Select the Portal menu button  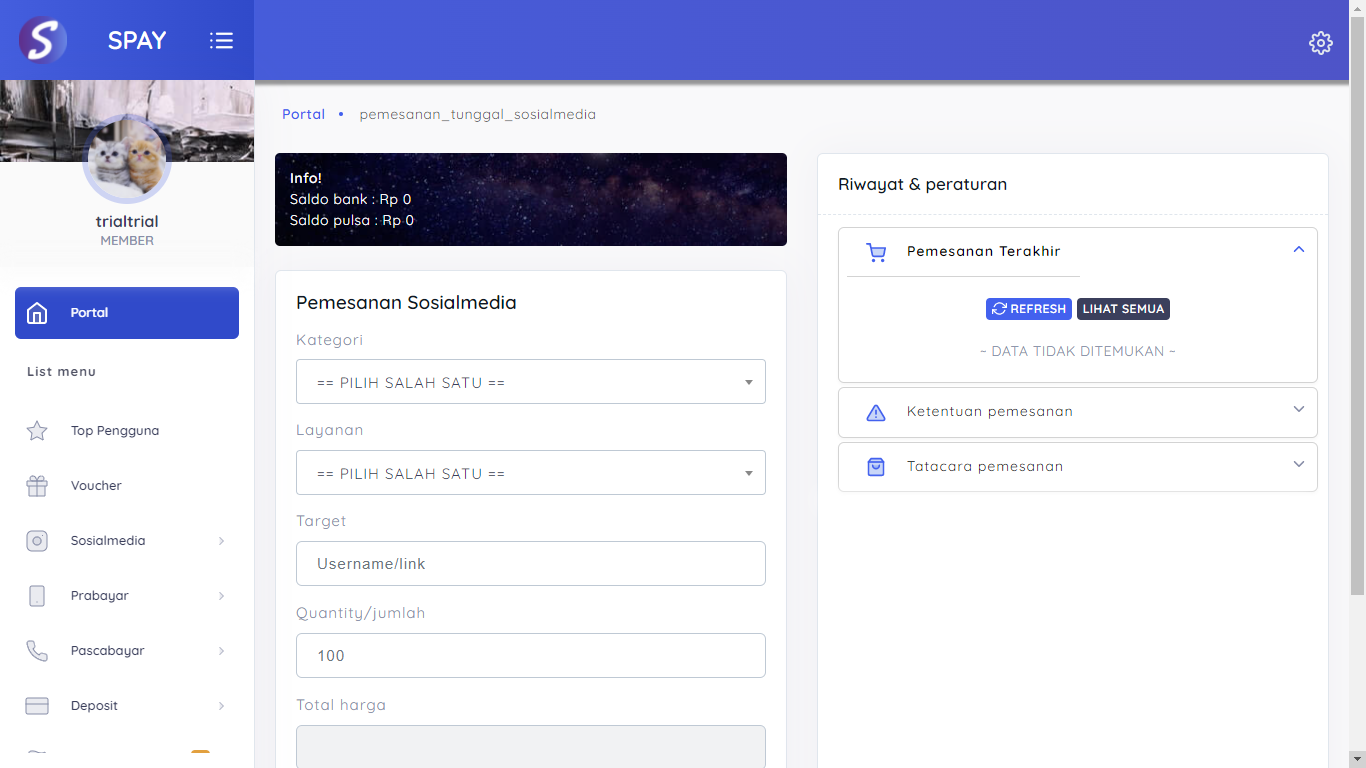click(127, 313)
